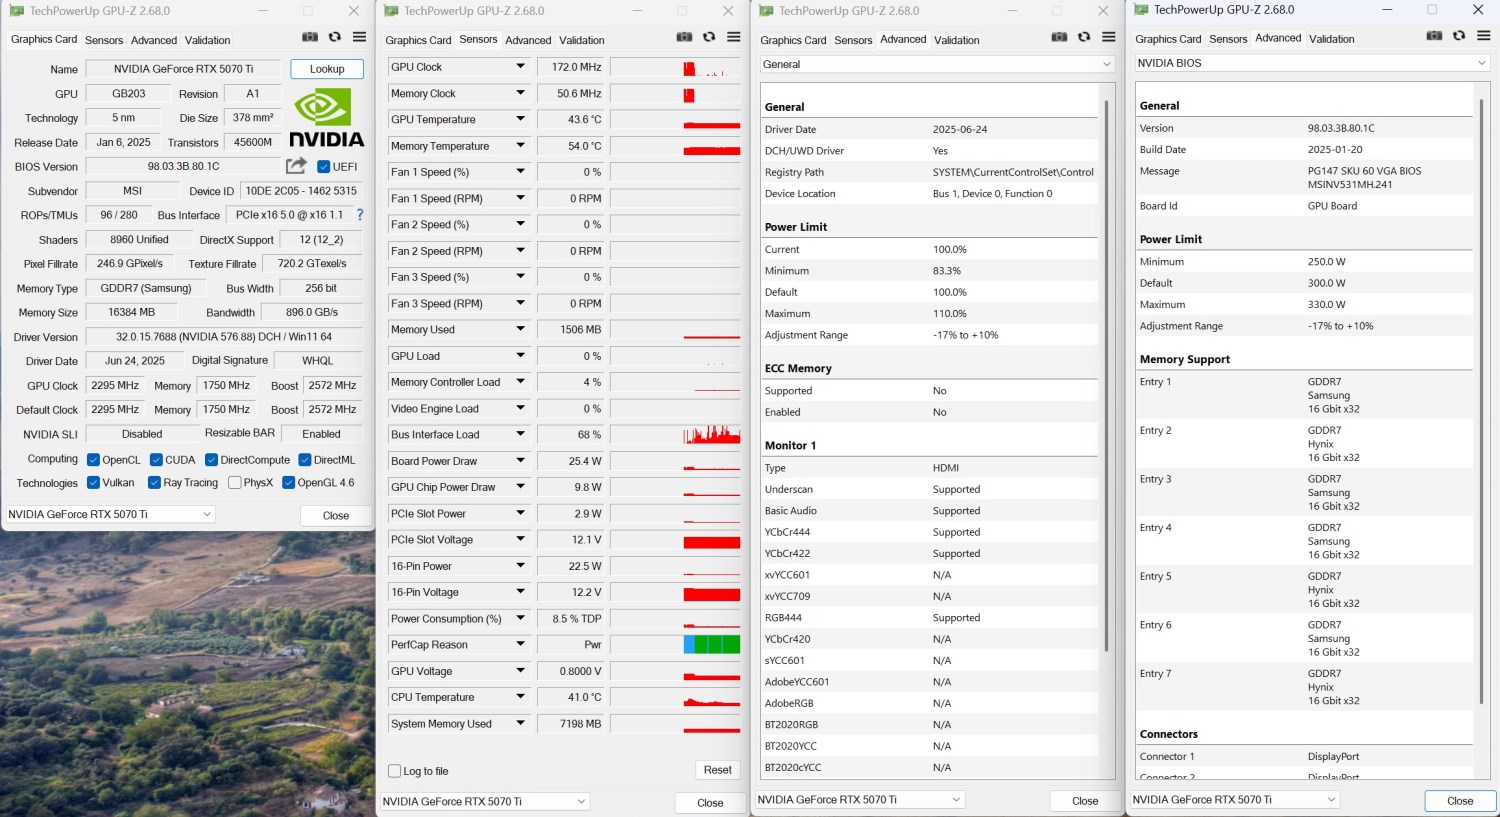
Task: Open the NVIDIA BIOS category dropdown
Action: click(1312, 63)
